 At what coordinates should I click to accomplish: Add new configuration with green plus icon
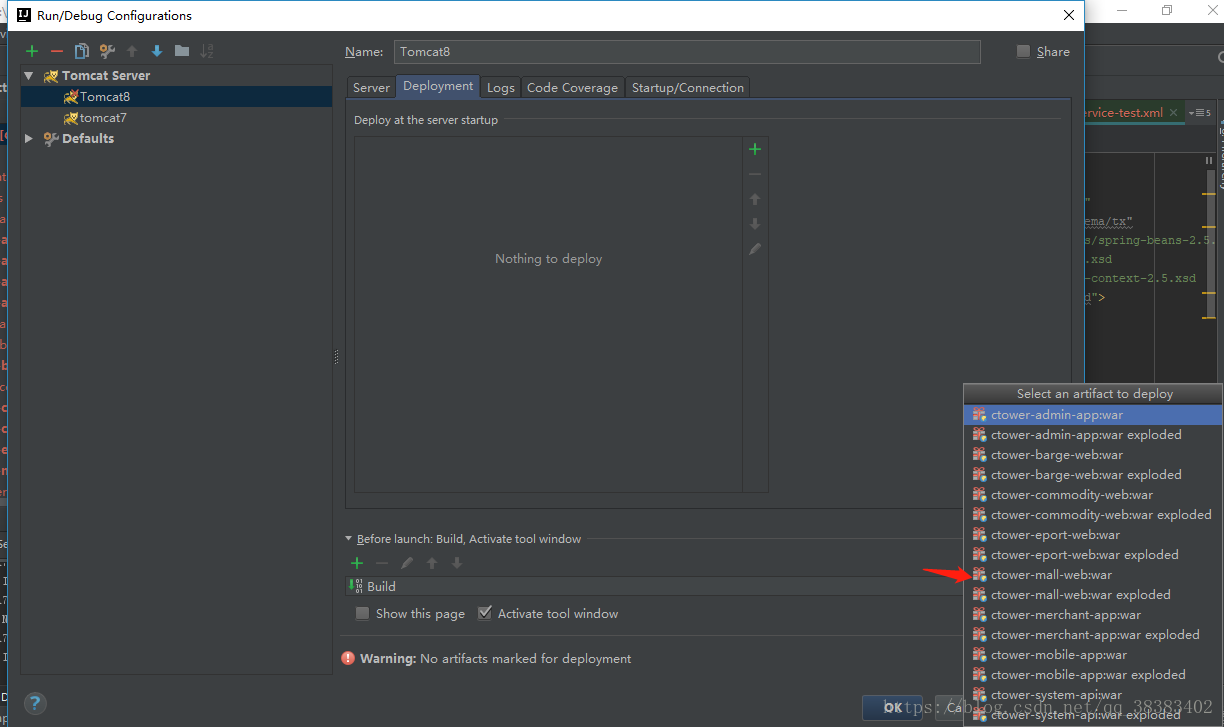click(32, 51)
